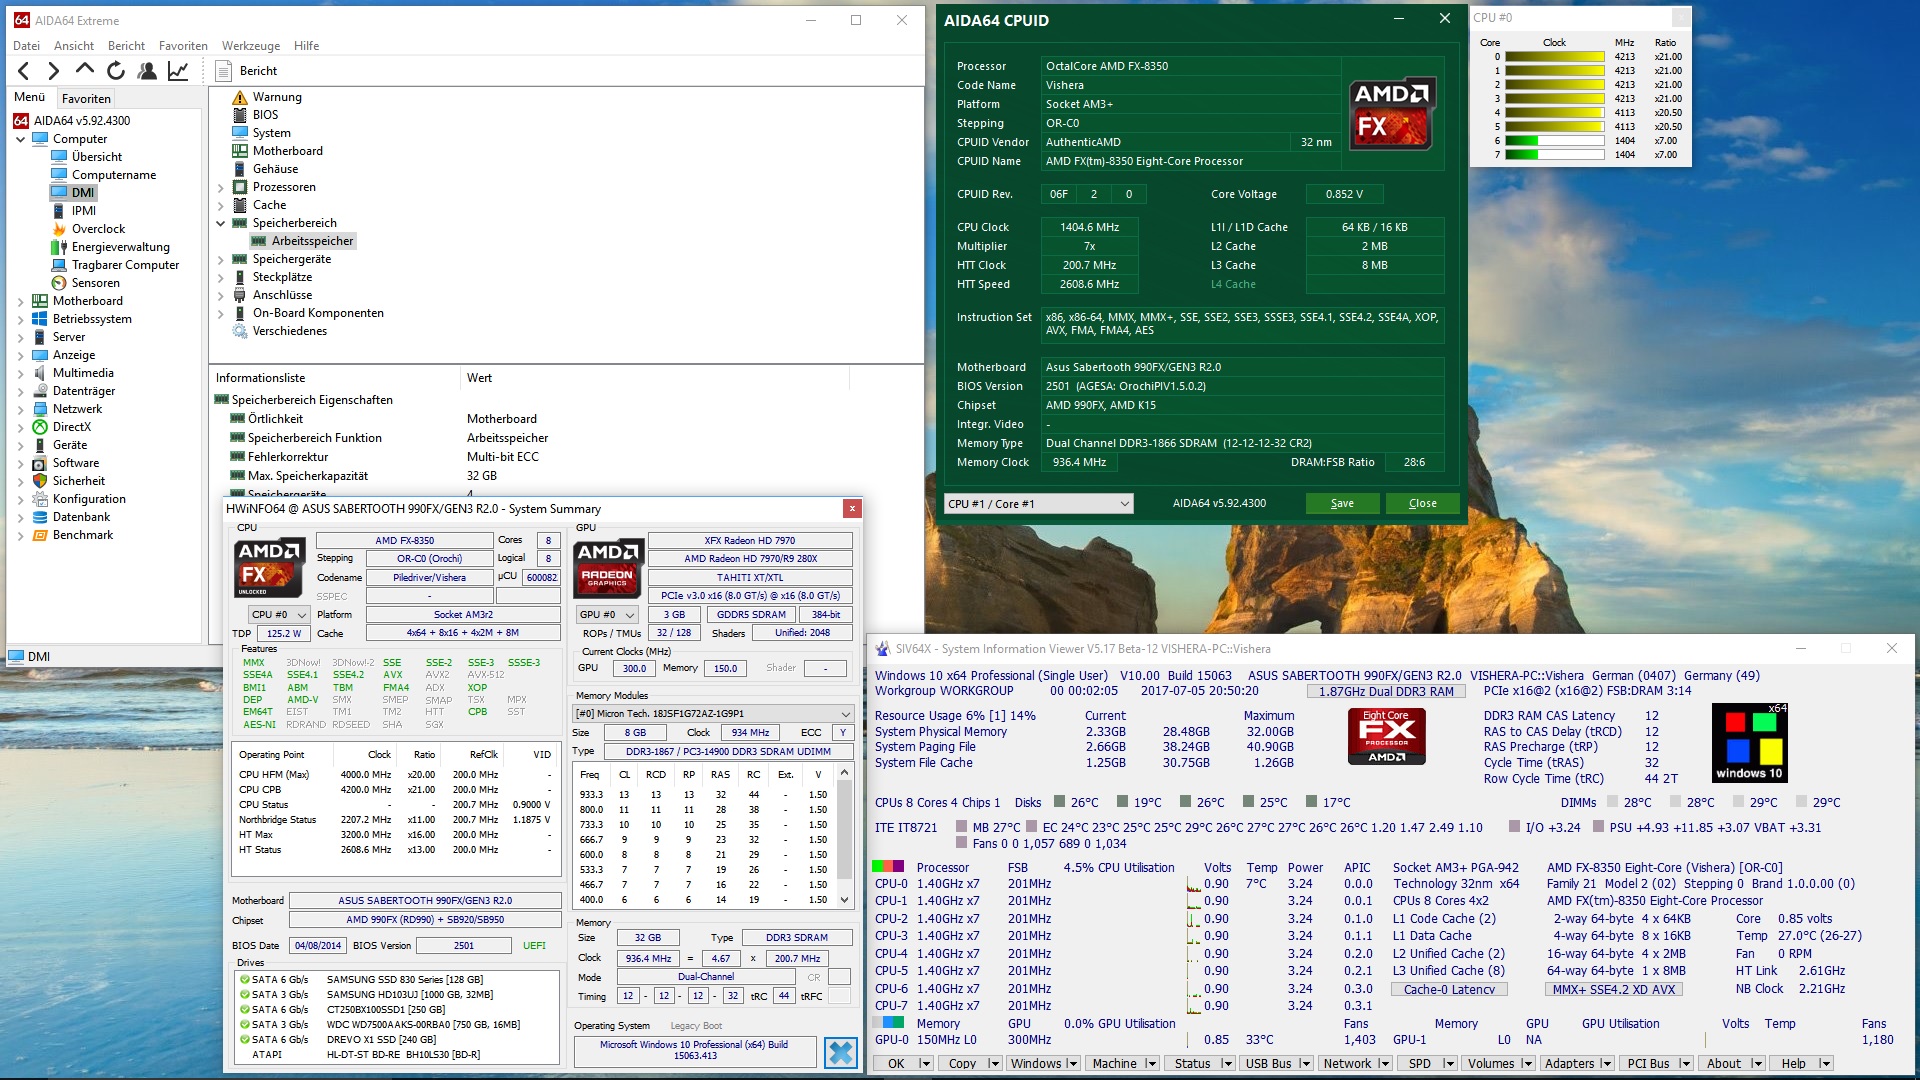1920x1080 pixels.
Task: Click the Overclock flame icon
Action: click(59, 229)
